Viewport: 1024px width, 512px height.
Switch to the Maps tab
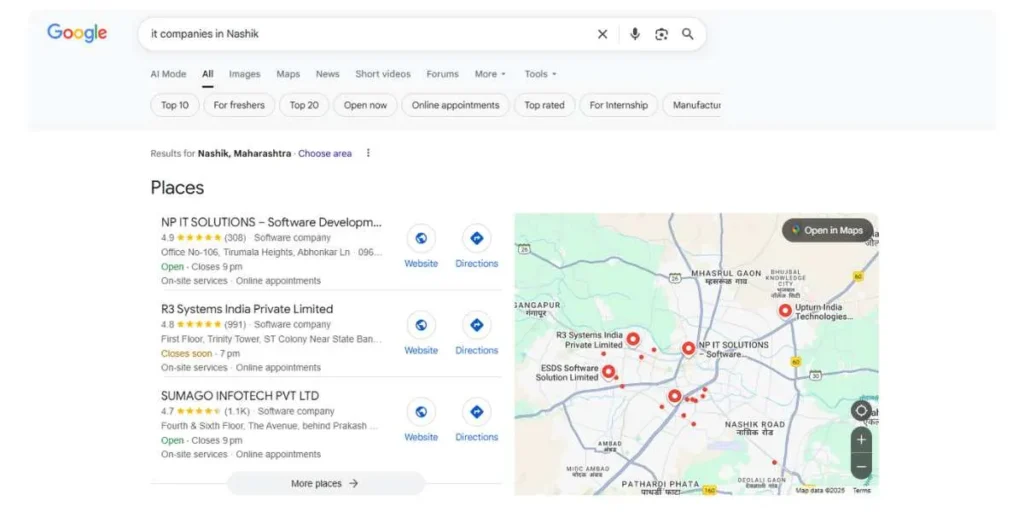[288, 74]
